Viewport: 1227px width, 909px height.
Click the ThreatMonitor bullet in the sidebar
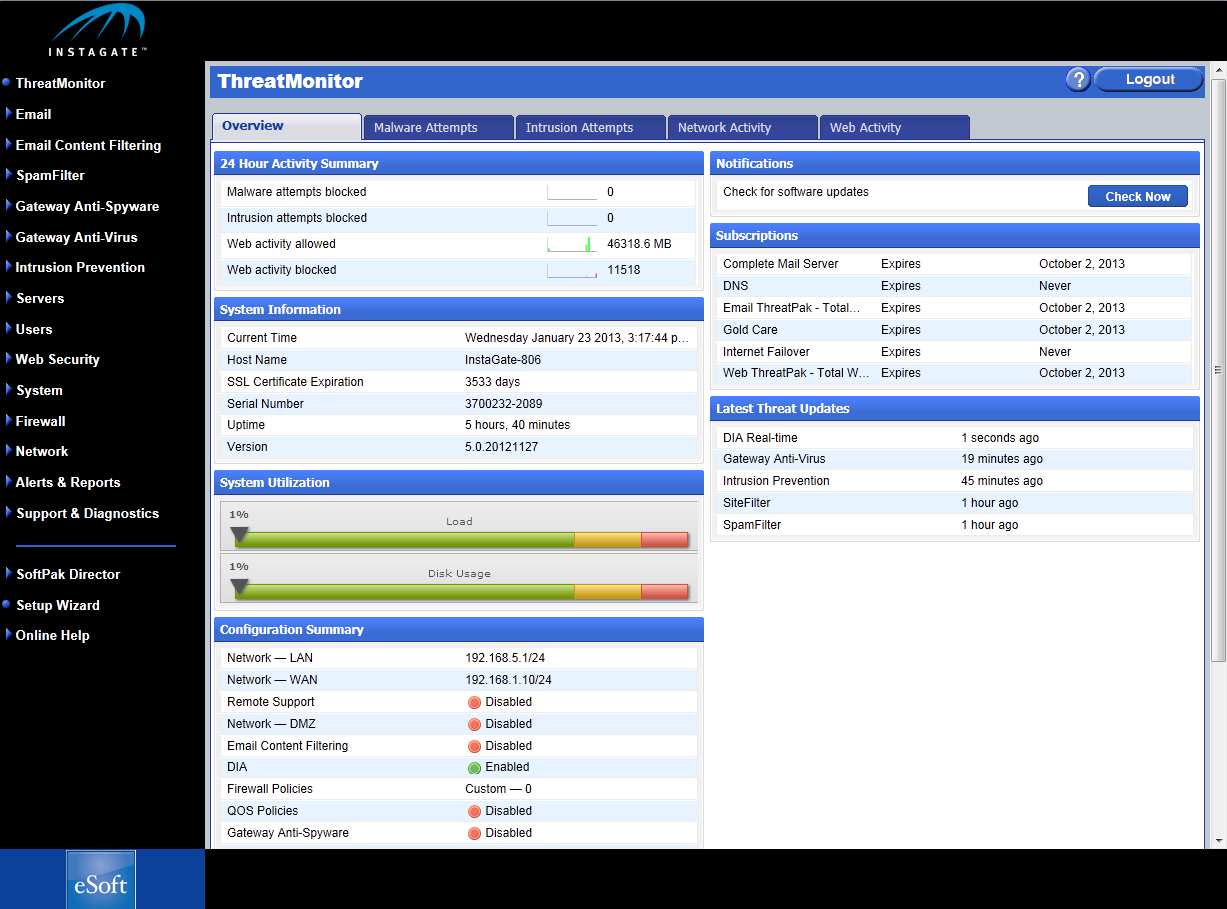click(7, 83)
